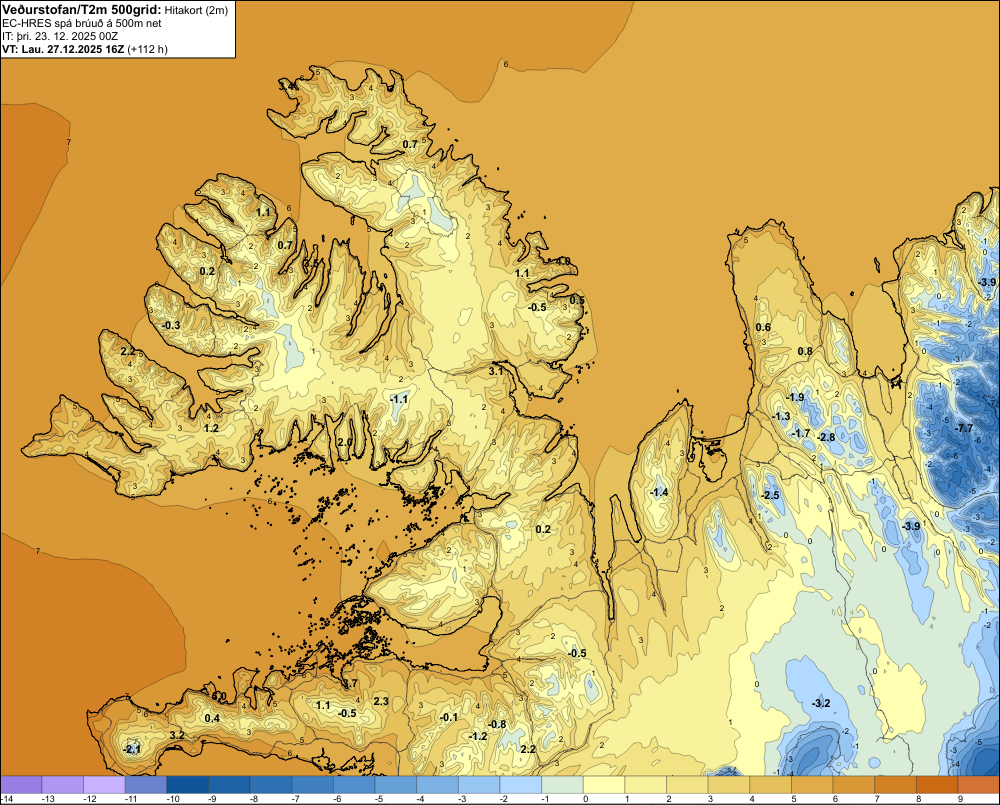
Task: Click the '3.1' temperature value
Action: [496, 371]
